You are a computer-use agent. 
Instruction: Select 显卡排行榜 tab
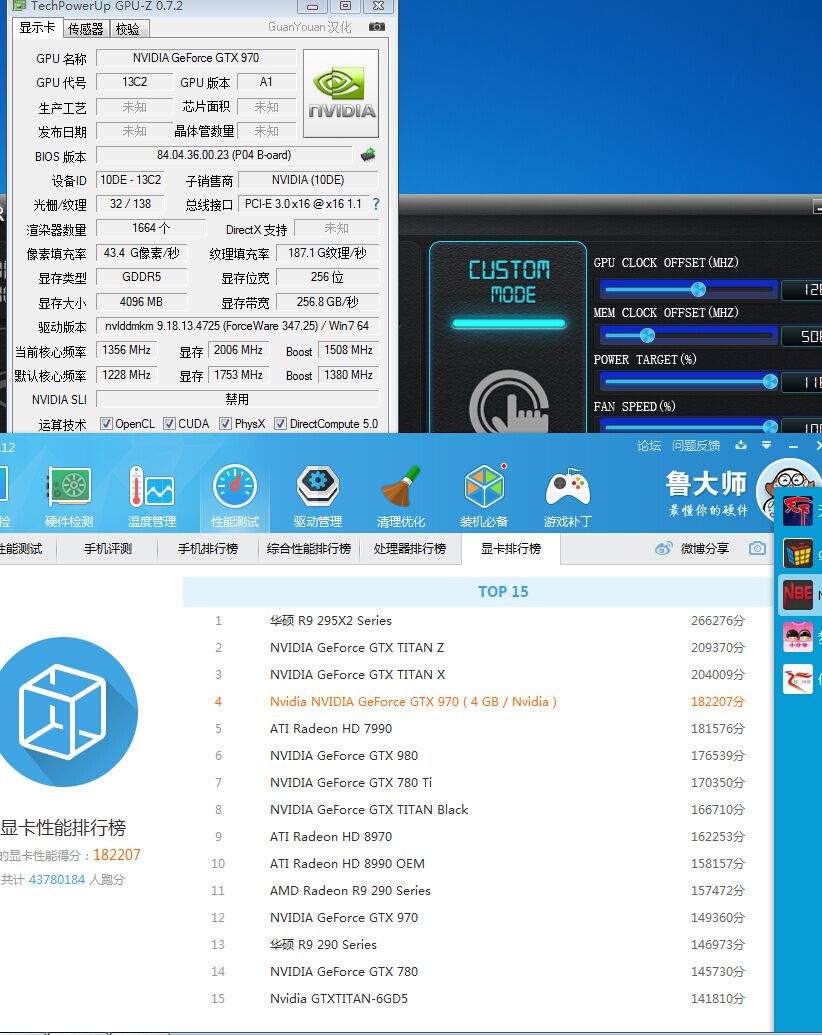[511, 549]
